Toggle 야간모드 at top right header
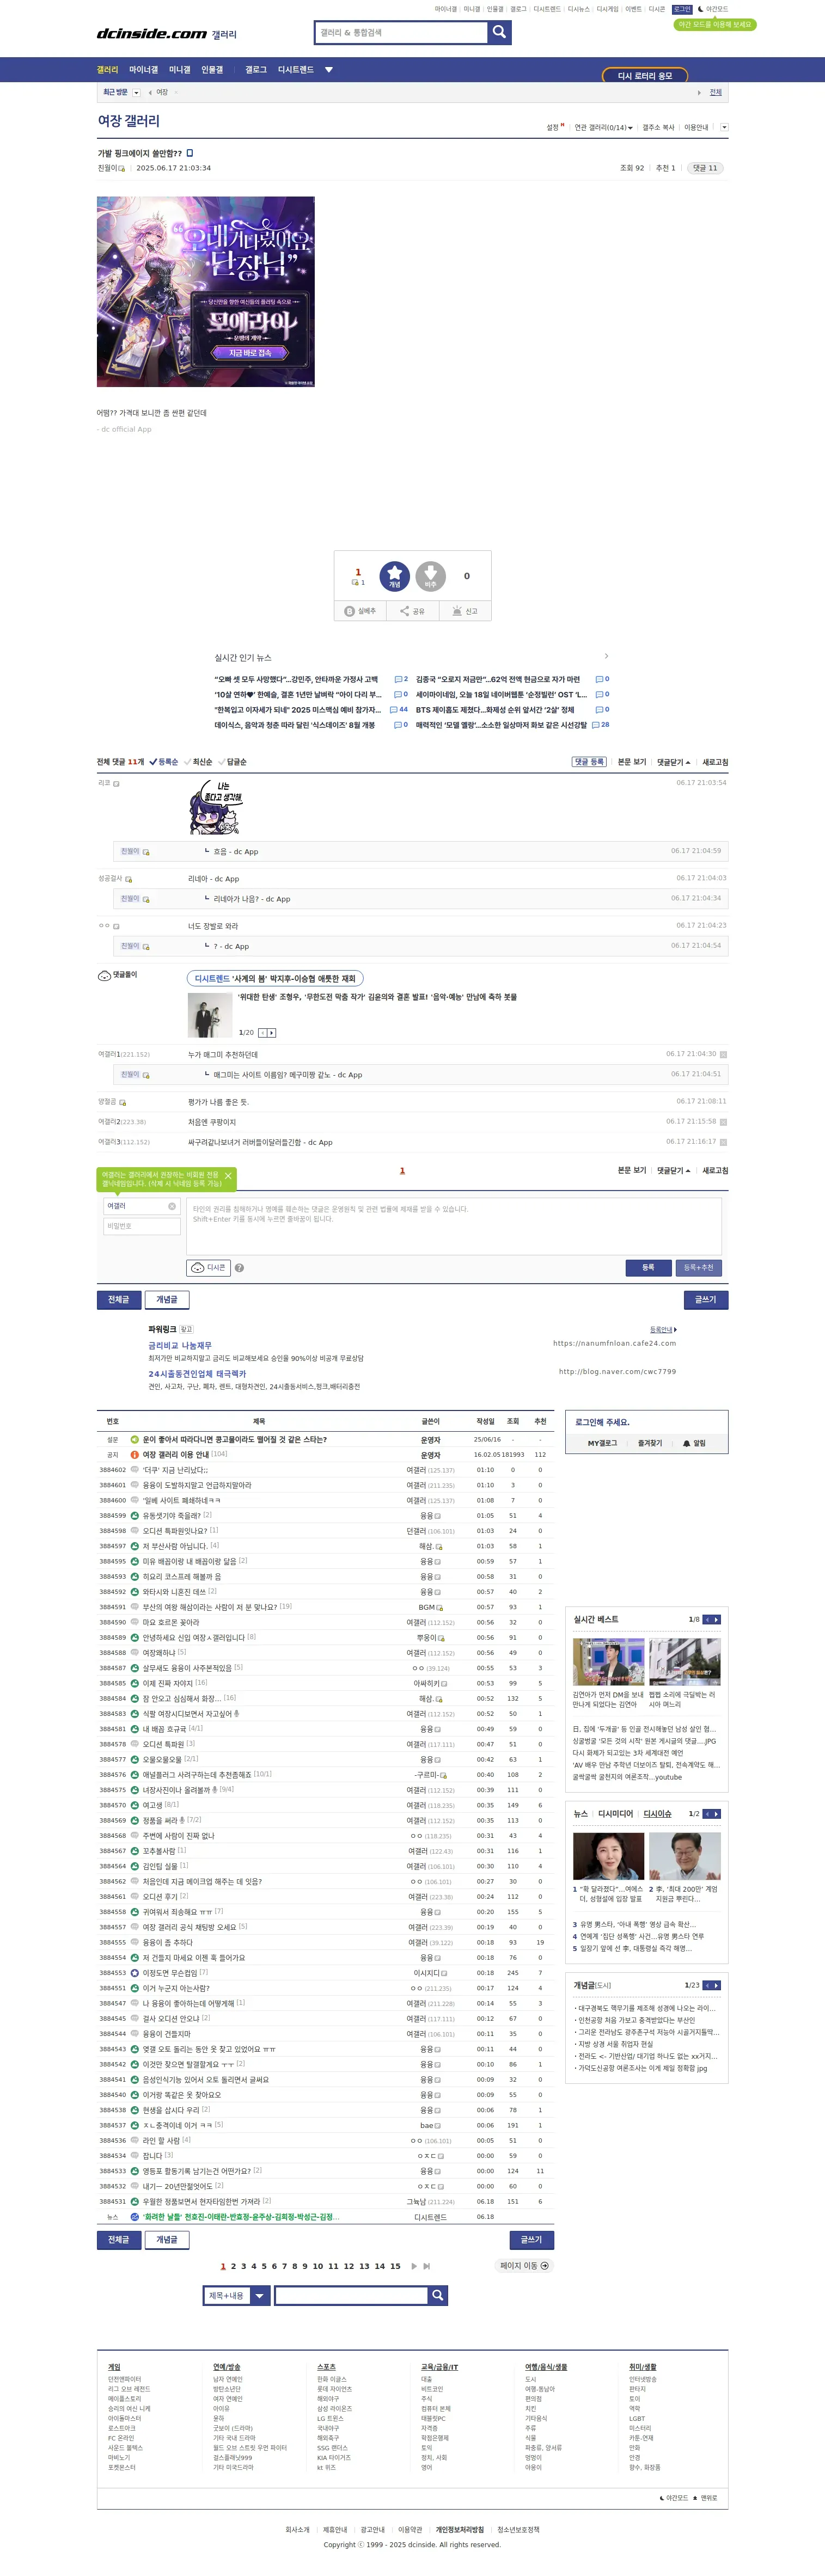Viewport: 825px width, 2576px height. click(x=713, y=9)
